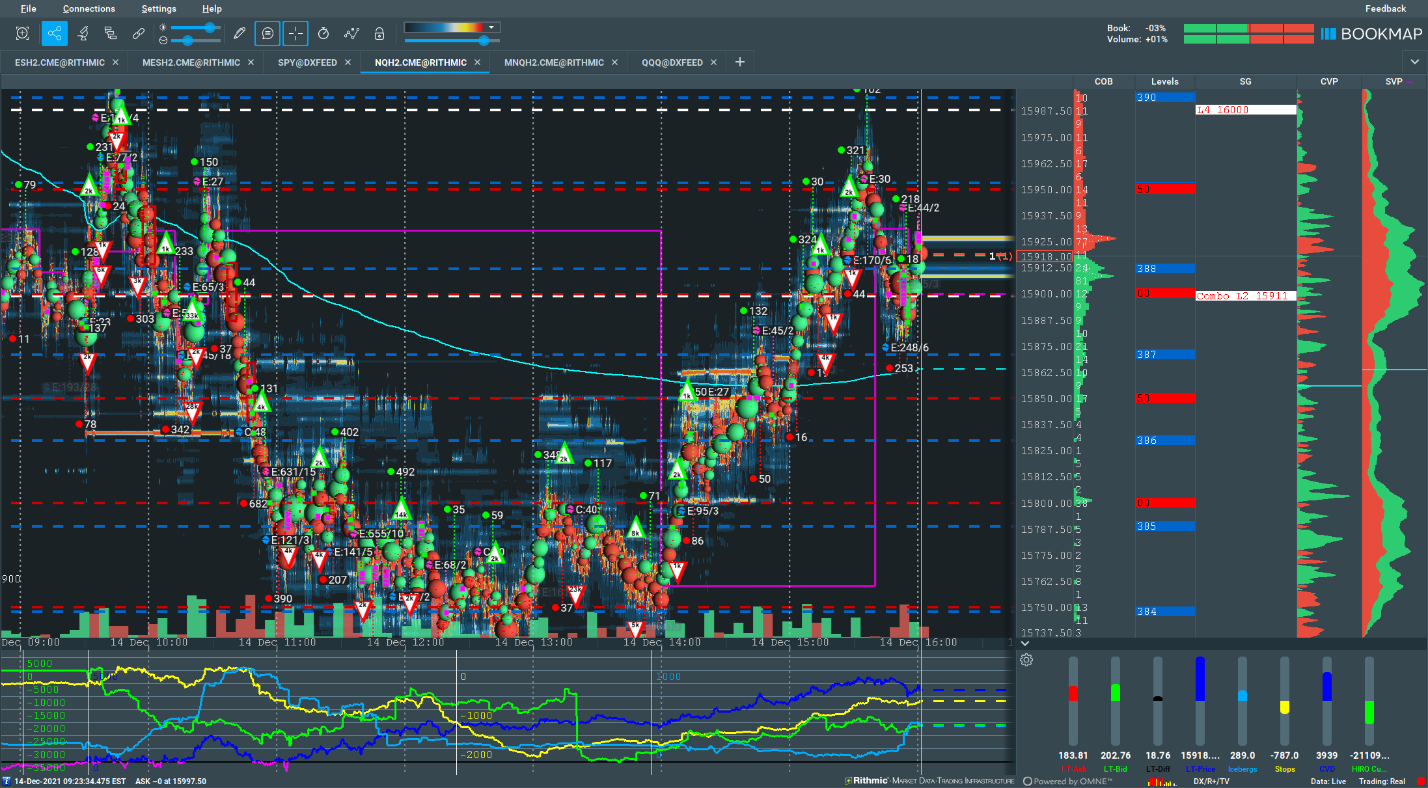This screenshot has width=1428, height=788.
Task: Click the Feedback link
Action: 1386,8
